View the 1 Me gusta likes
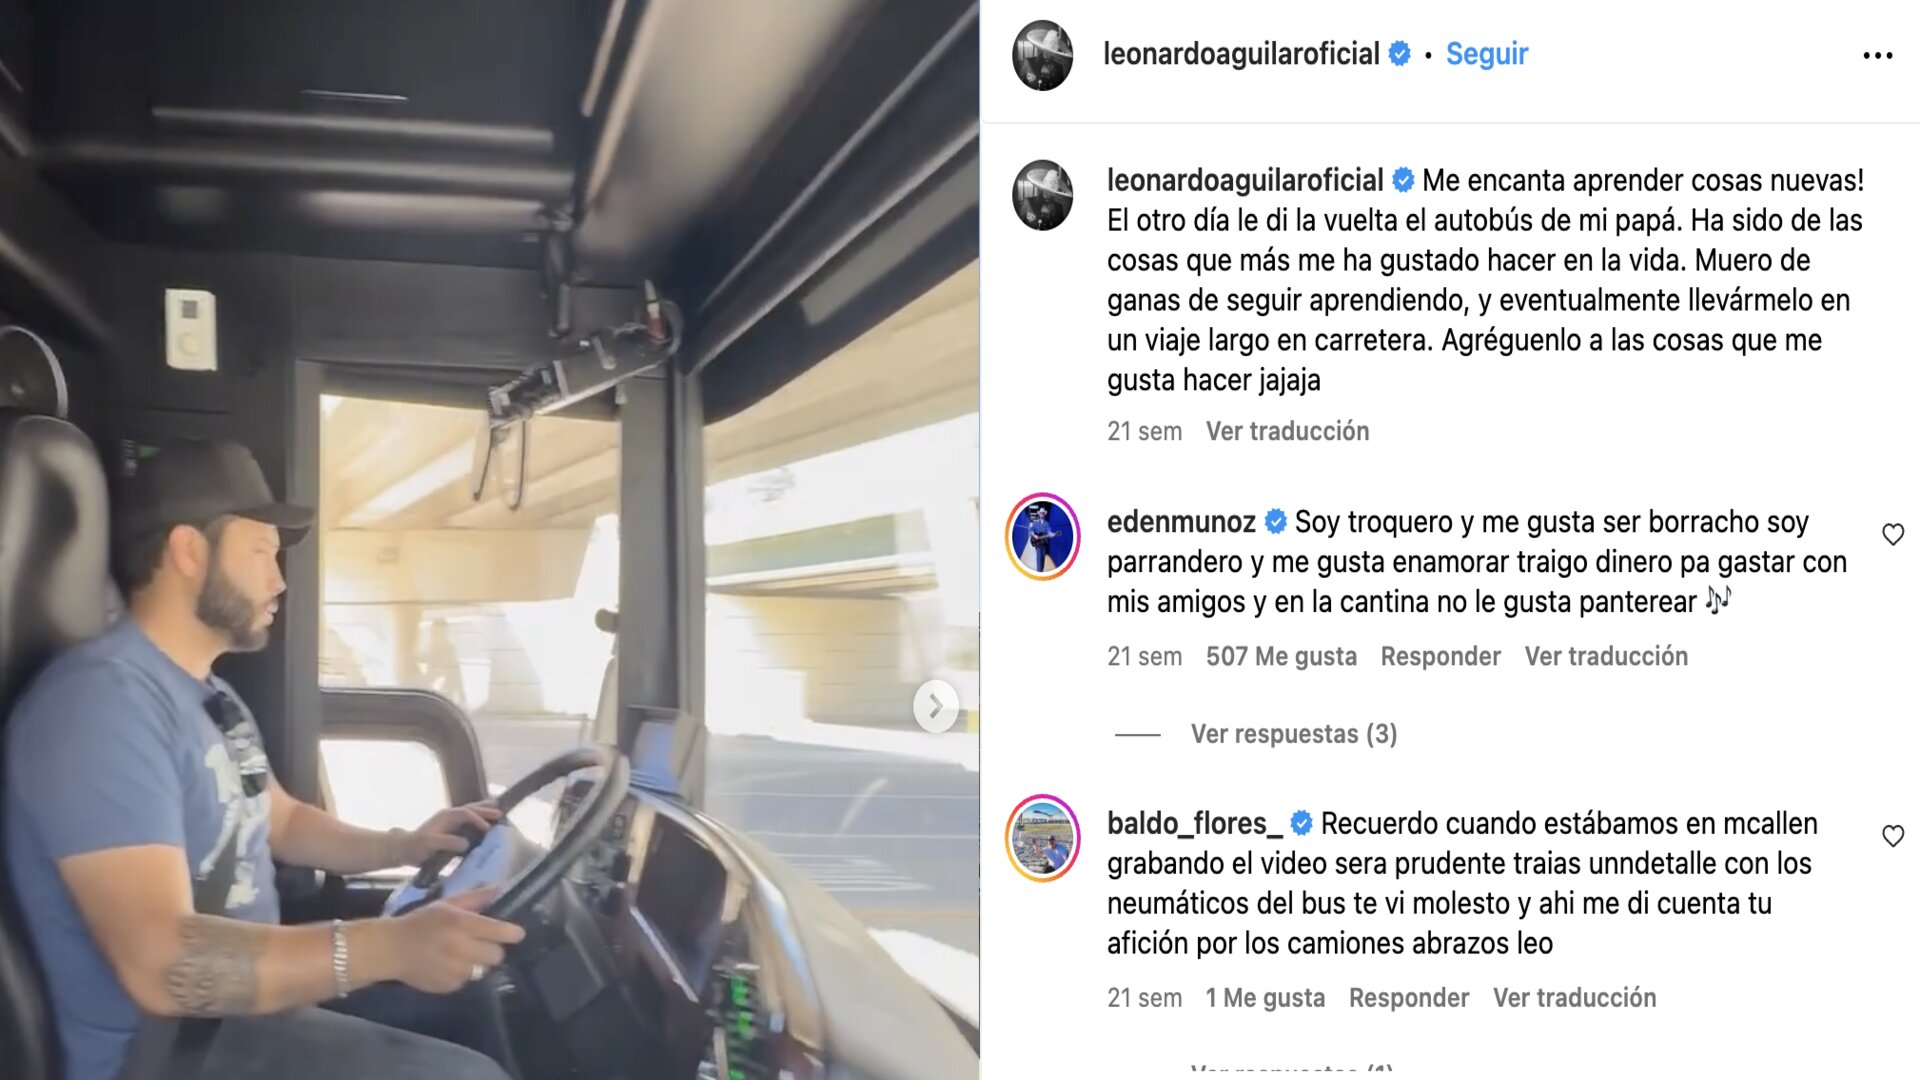 [1265, 998]
